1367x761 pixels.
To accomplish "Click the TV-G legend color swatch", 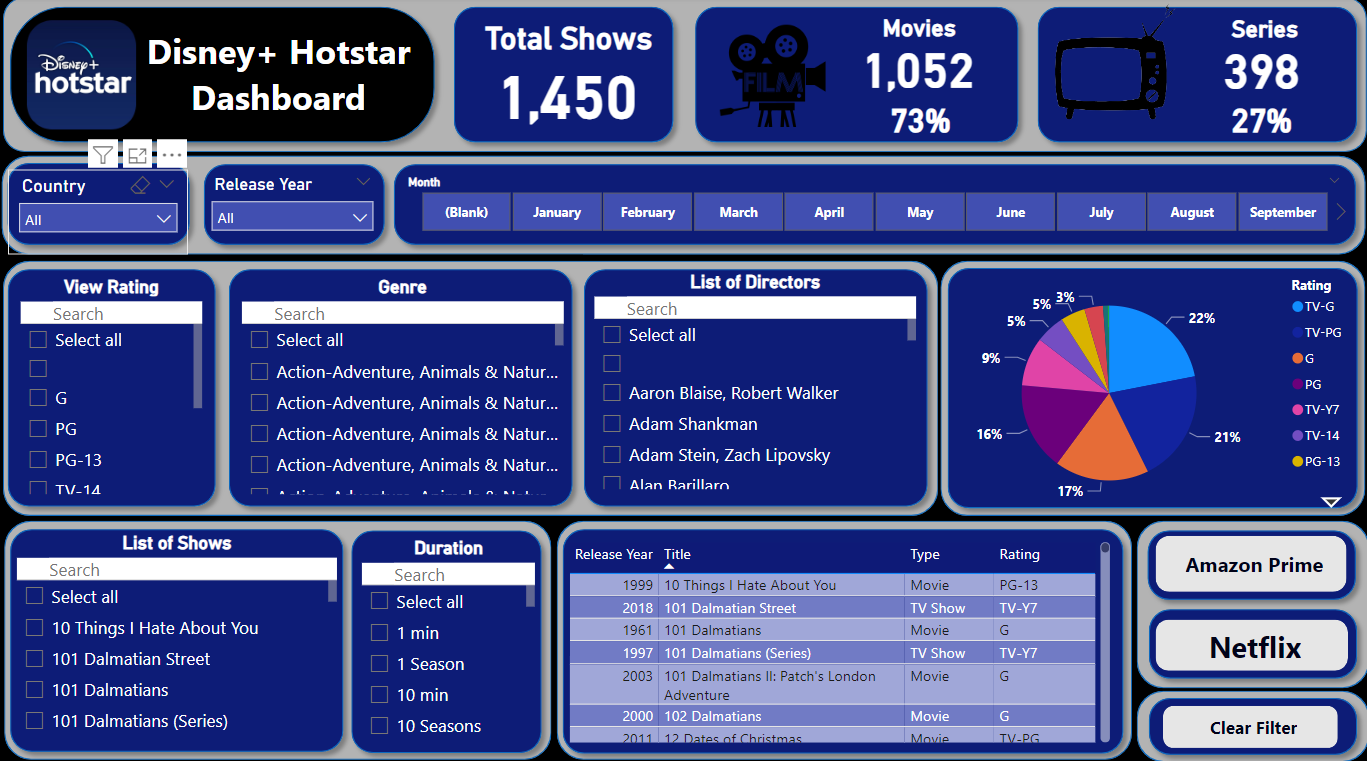I will [x=1298, y=307].
